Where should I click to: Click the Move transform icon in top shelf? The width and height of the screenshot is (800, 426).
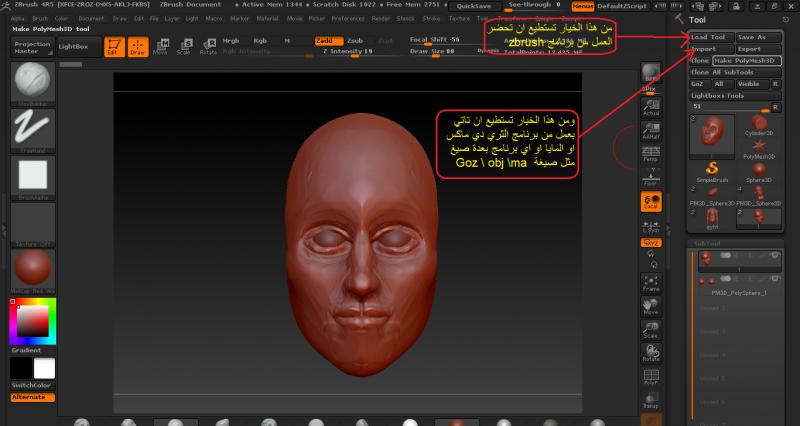click(161, 46)
